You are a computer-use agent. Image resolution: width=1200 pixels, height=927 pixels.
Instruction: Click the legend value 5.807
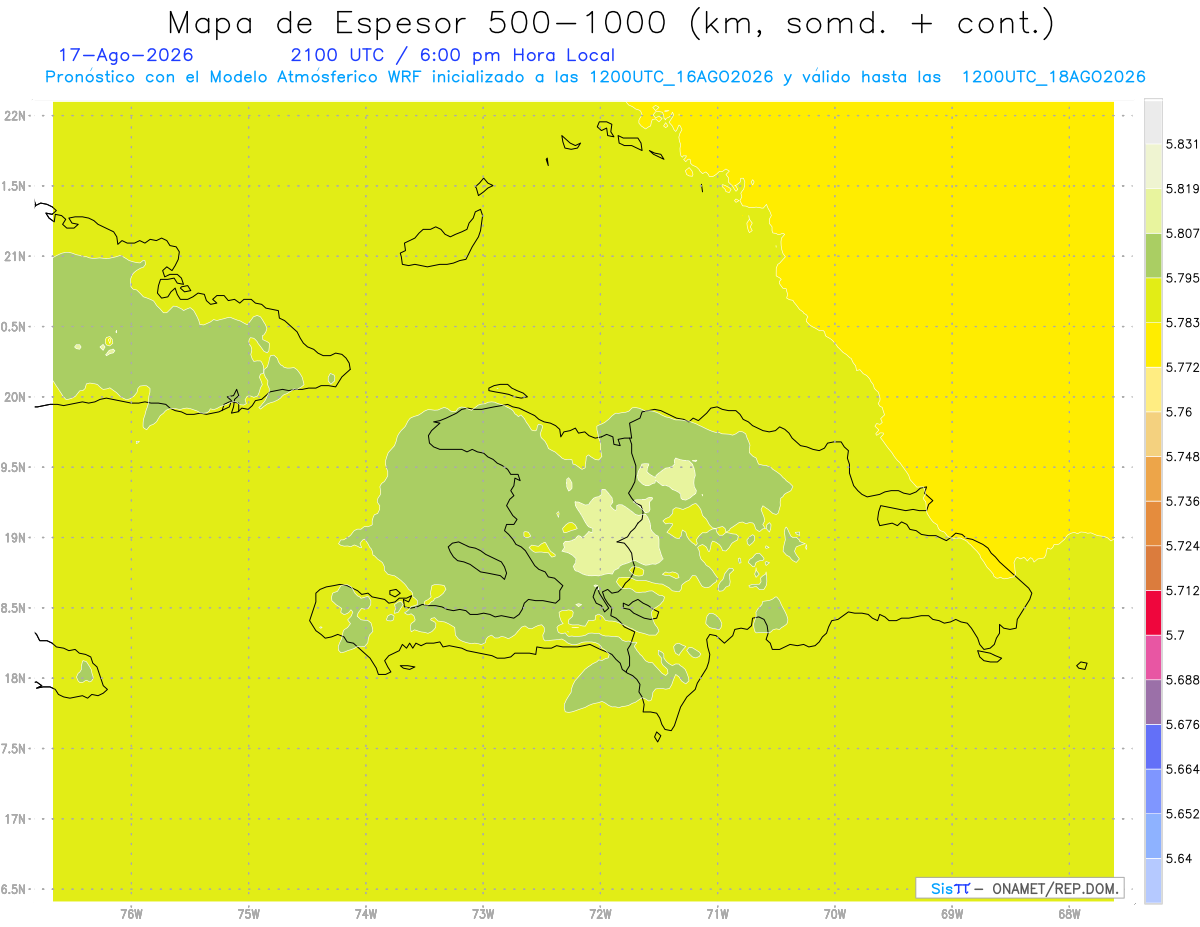(1182, 233)
